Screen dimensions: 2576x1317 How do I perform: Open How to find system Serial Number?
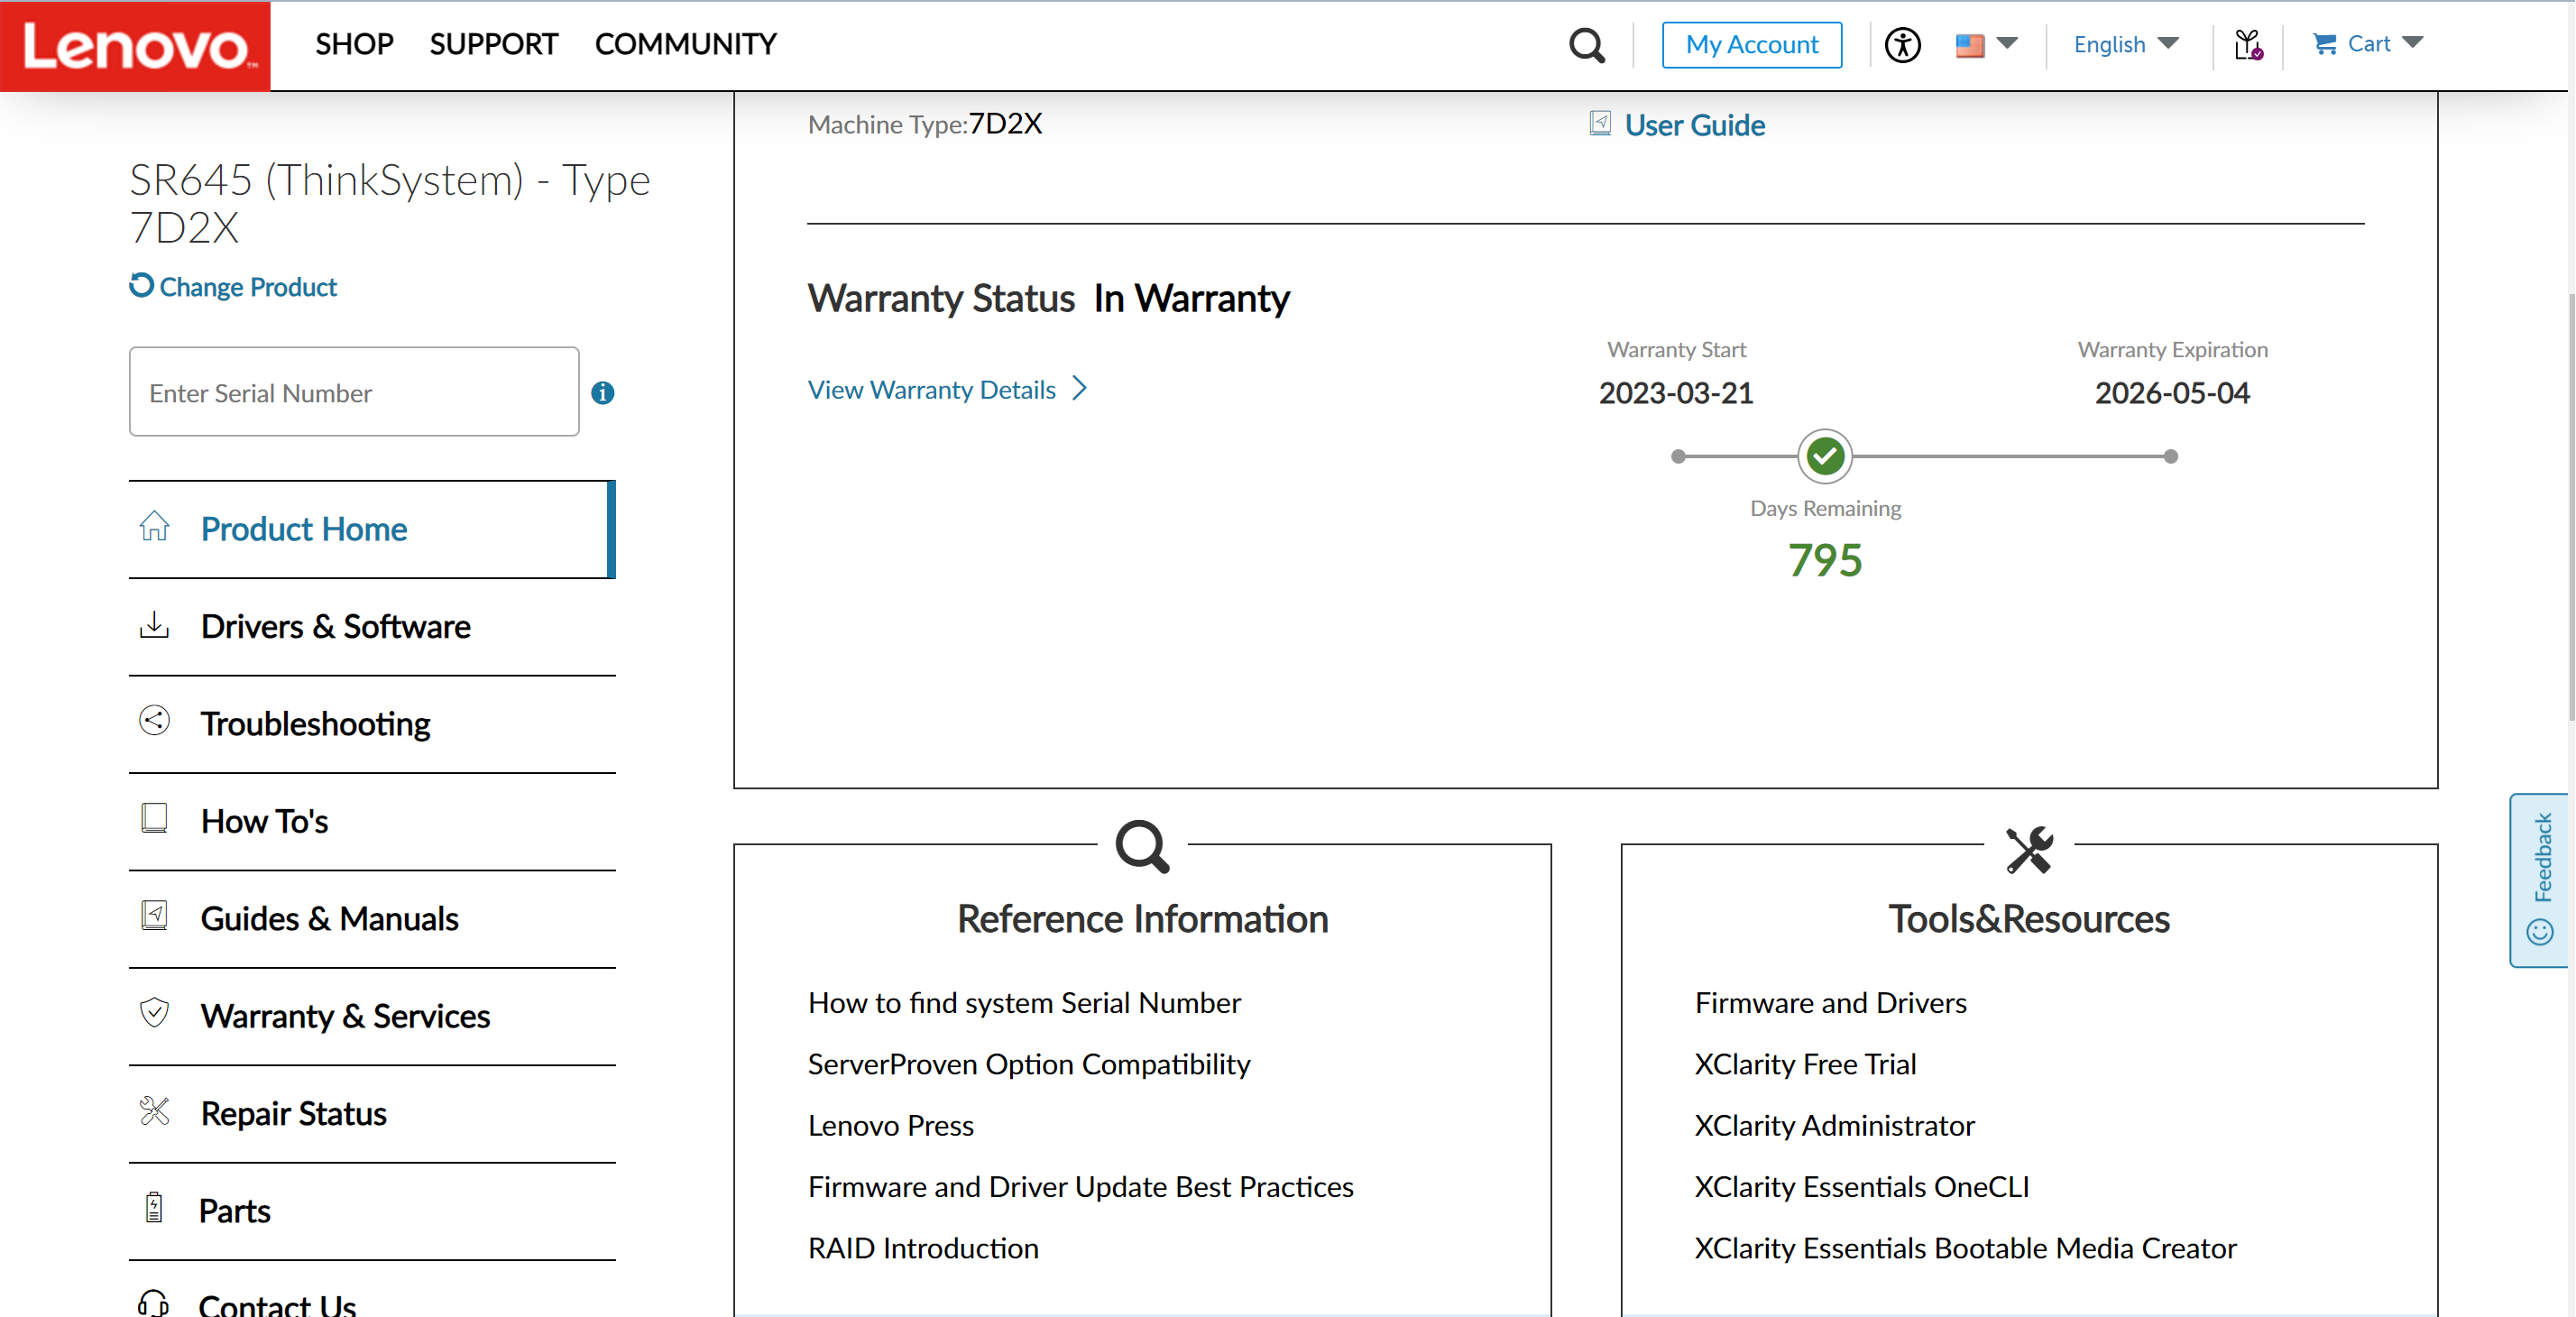point(1024,1002)
